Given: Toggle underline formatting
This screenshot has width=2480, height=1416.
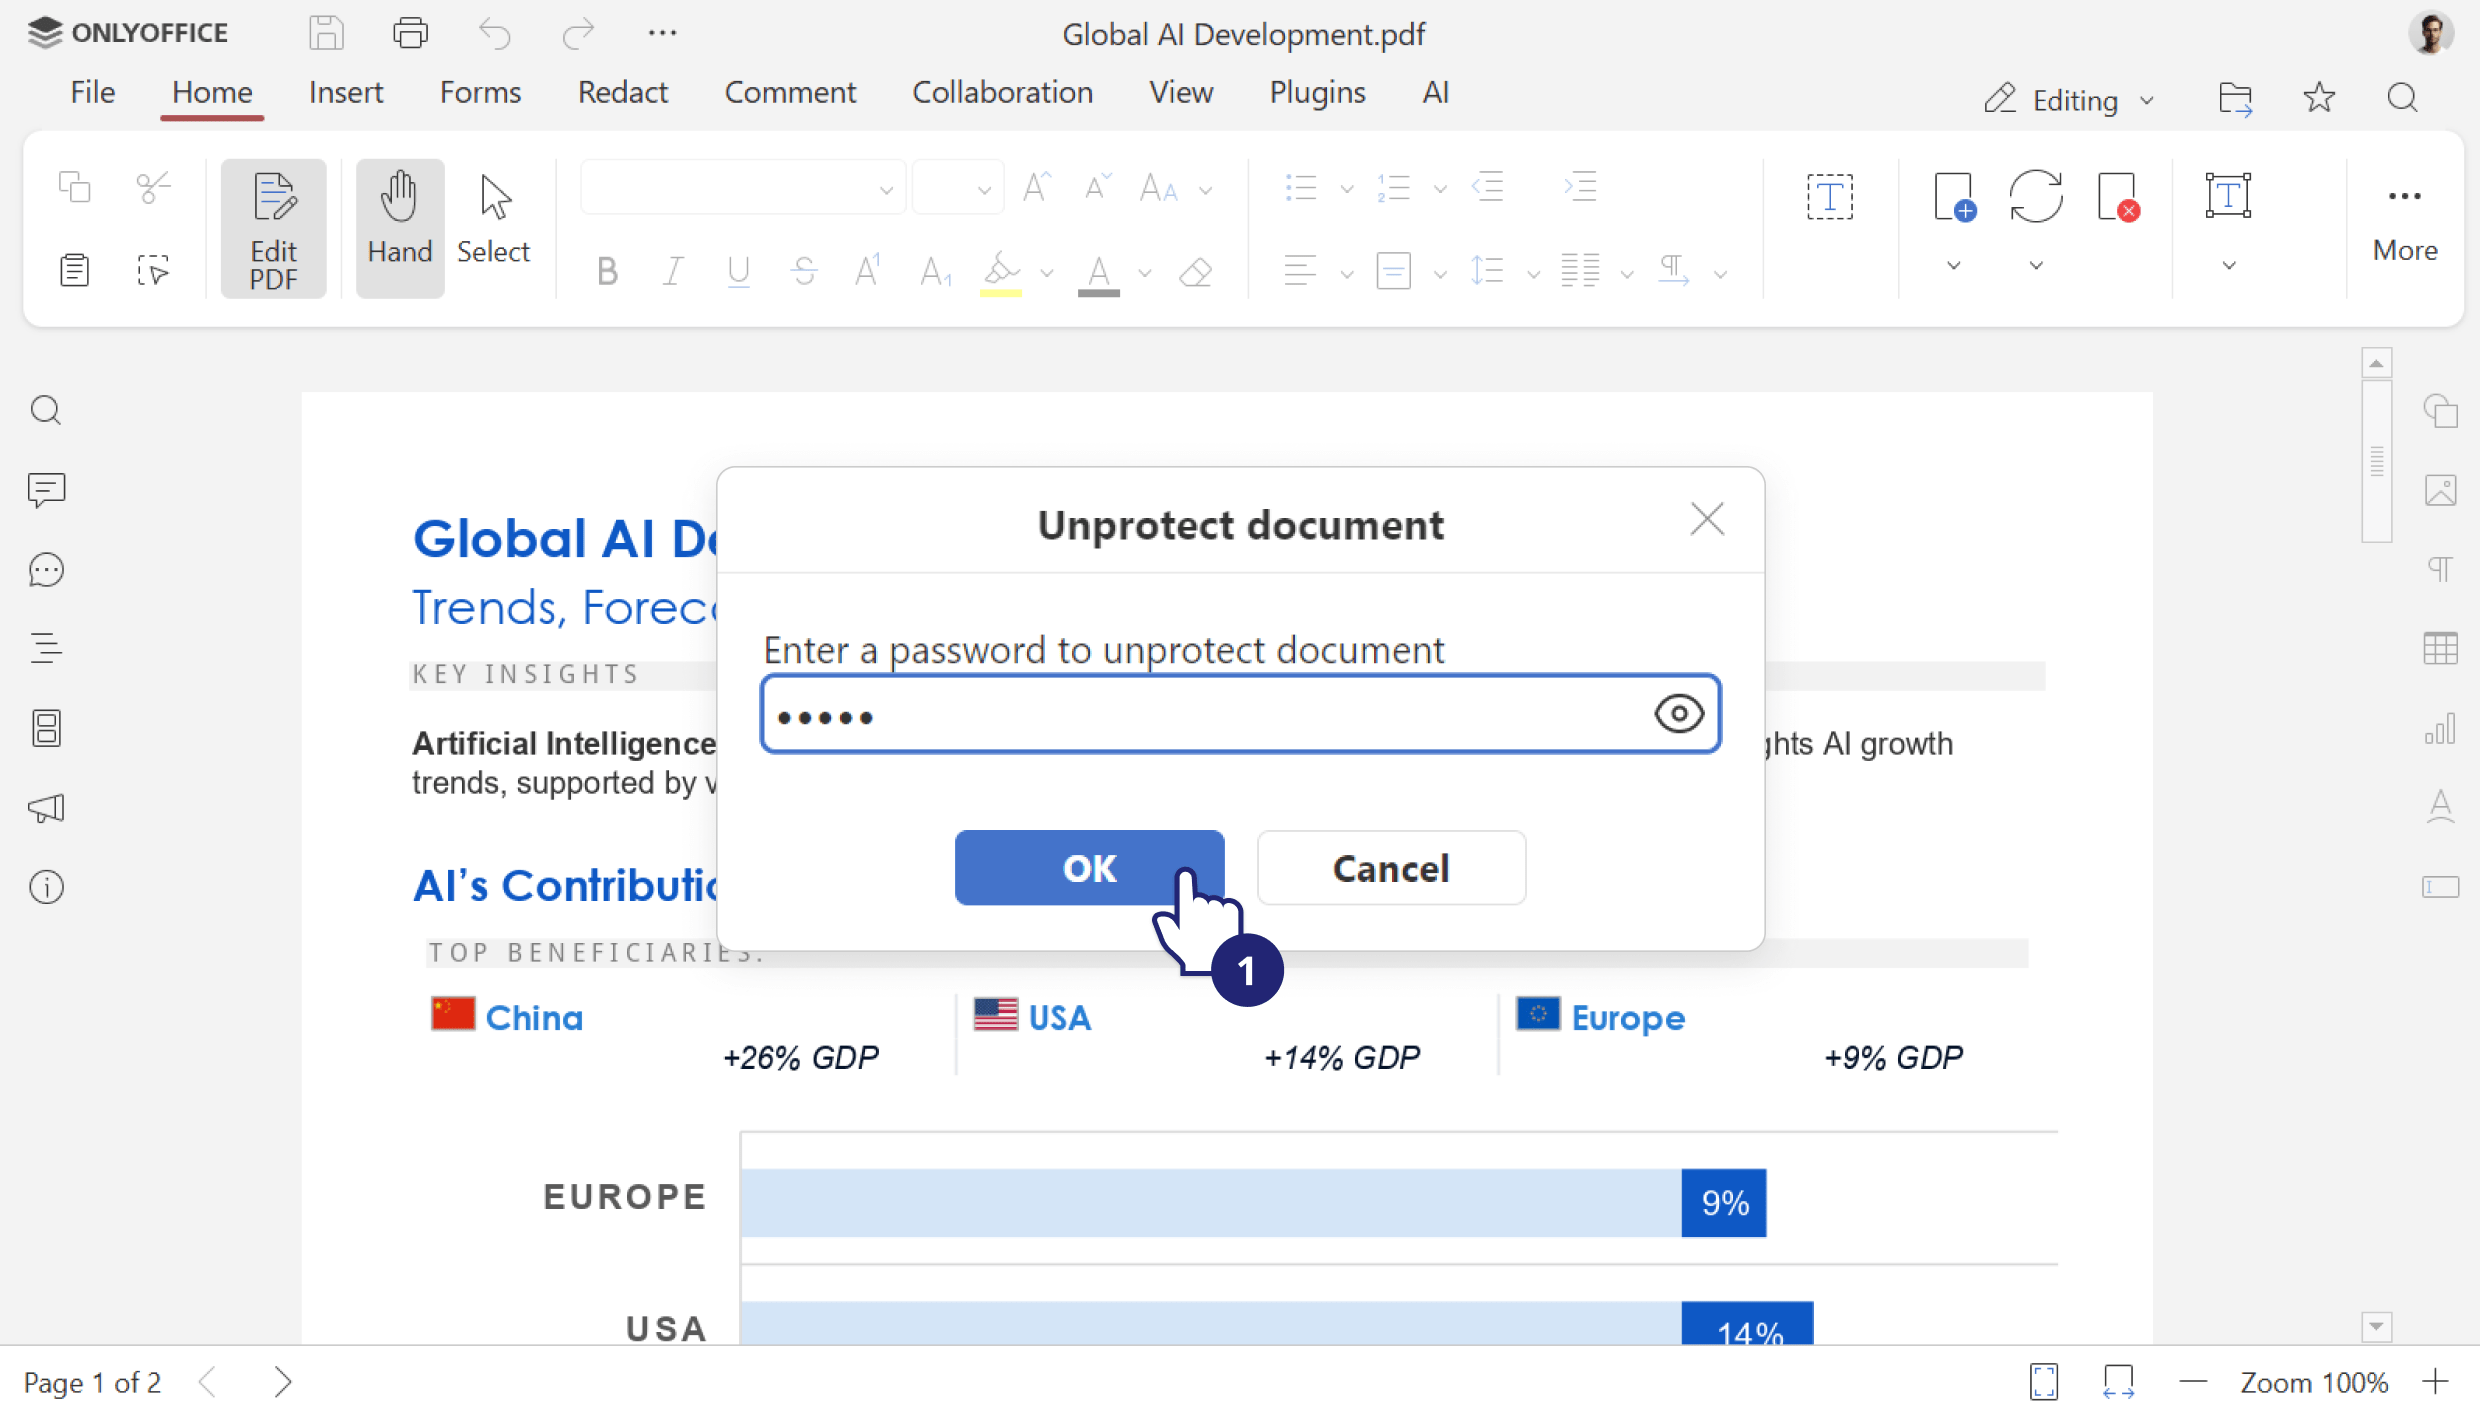Looking at the screenshot, I should [738, 270].
